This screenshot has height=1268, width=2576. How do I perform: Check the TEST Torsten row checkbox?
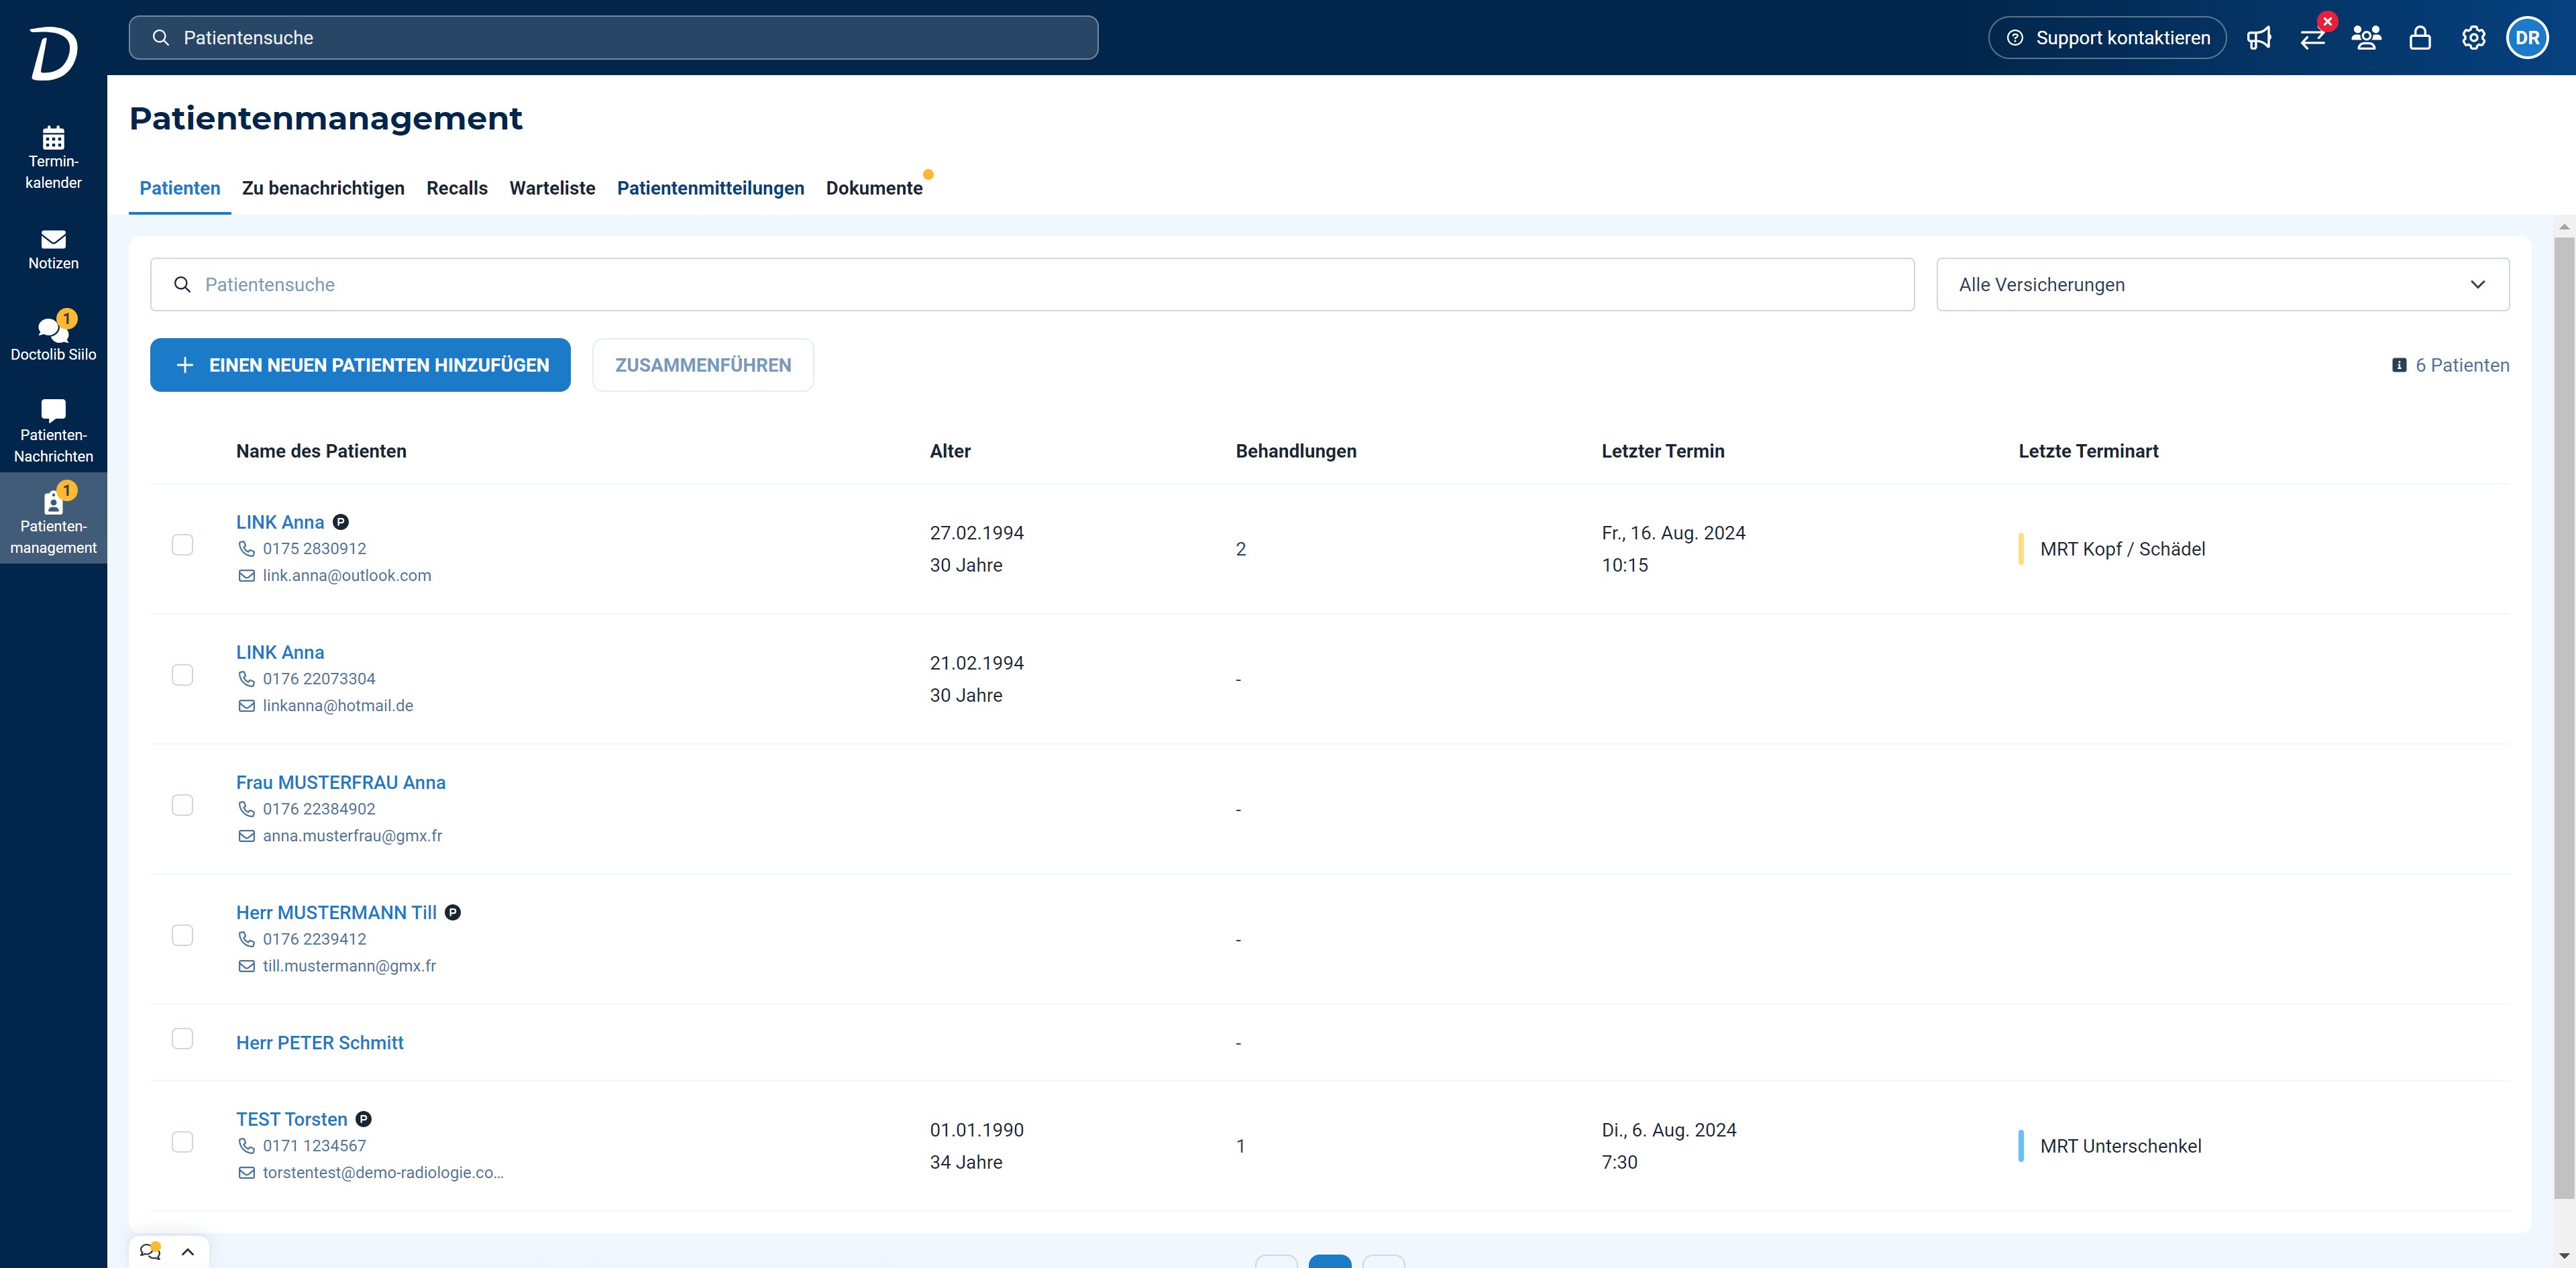182,1142
